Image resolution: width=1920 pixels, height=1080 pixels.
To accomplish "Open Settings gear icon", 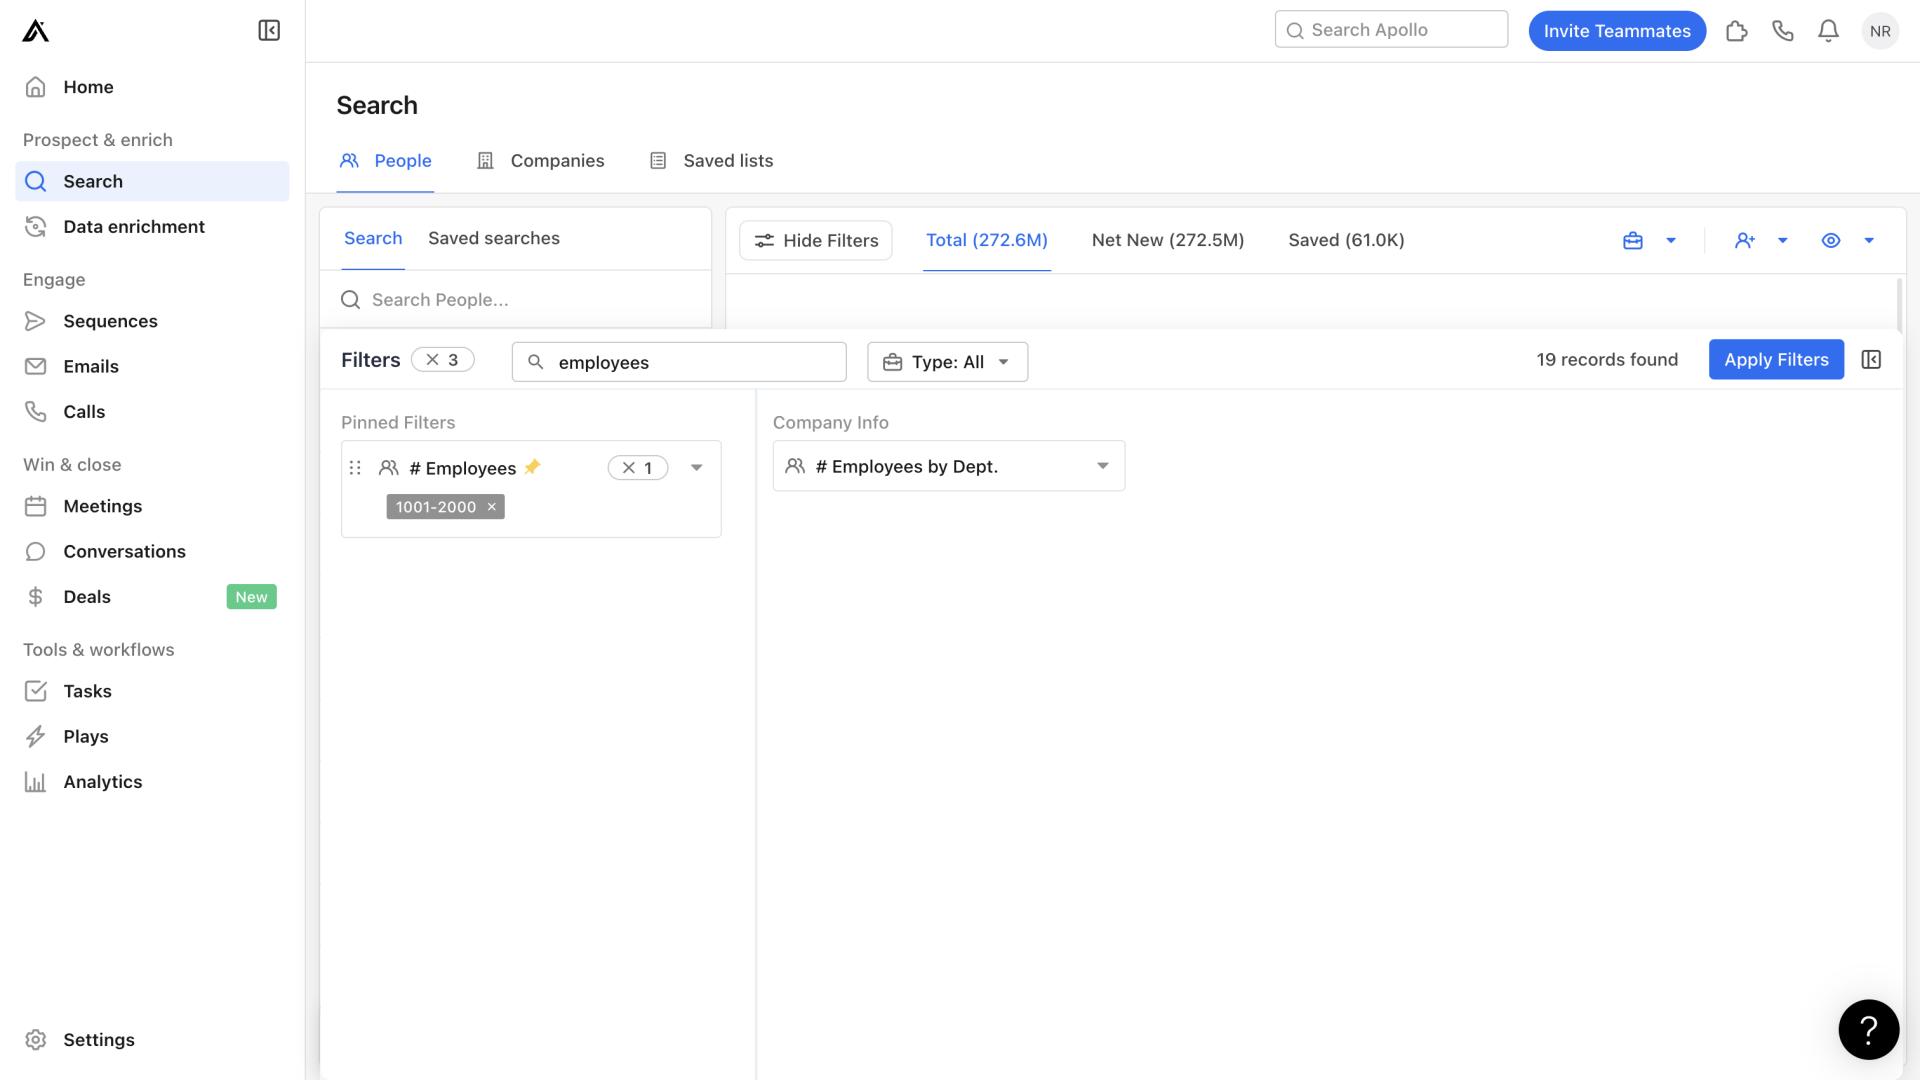I will [35, 1040].
